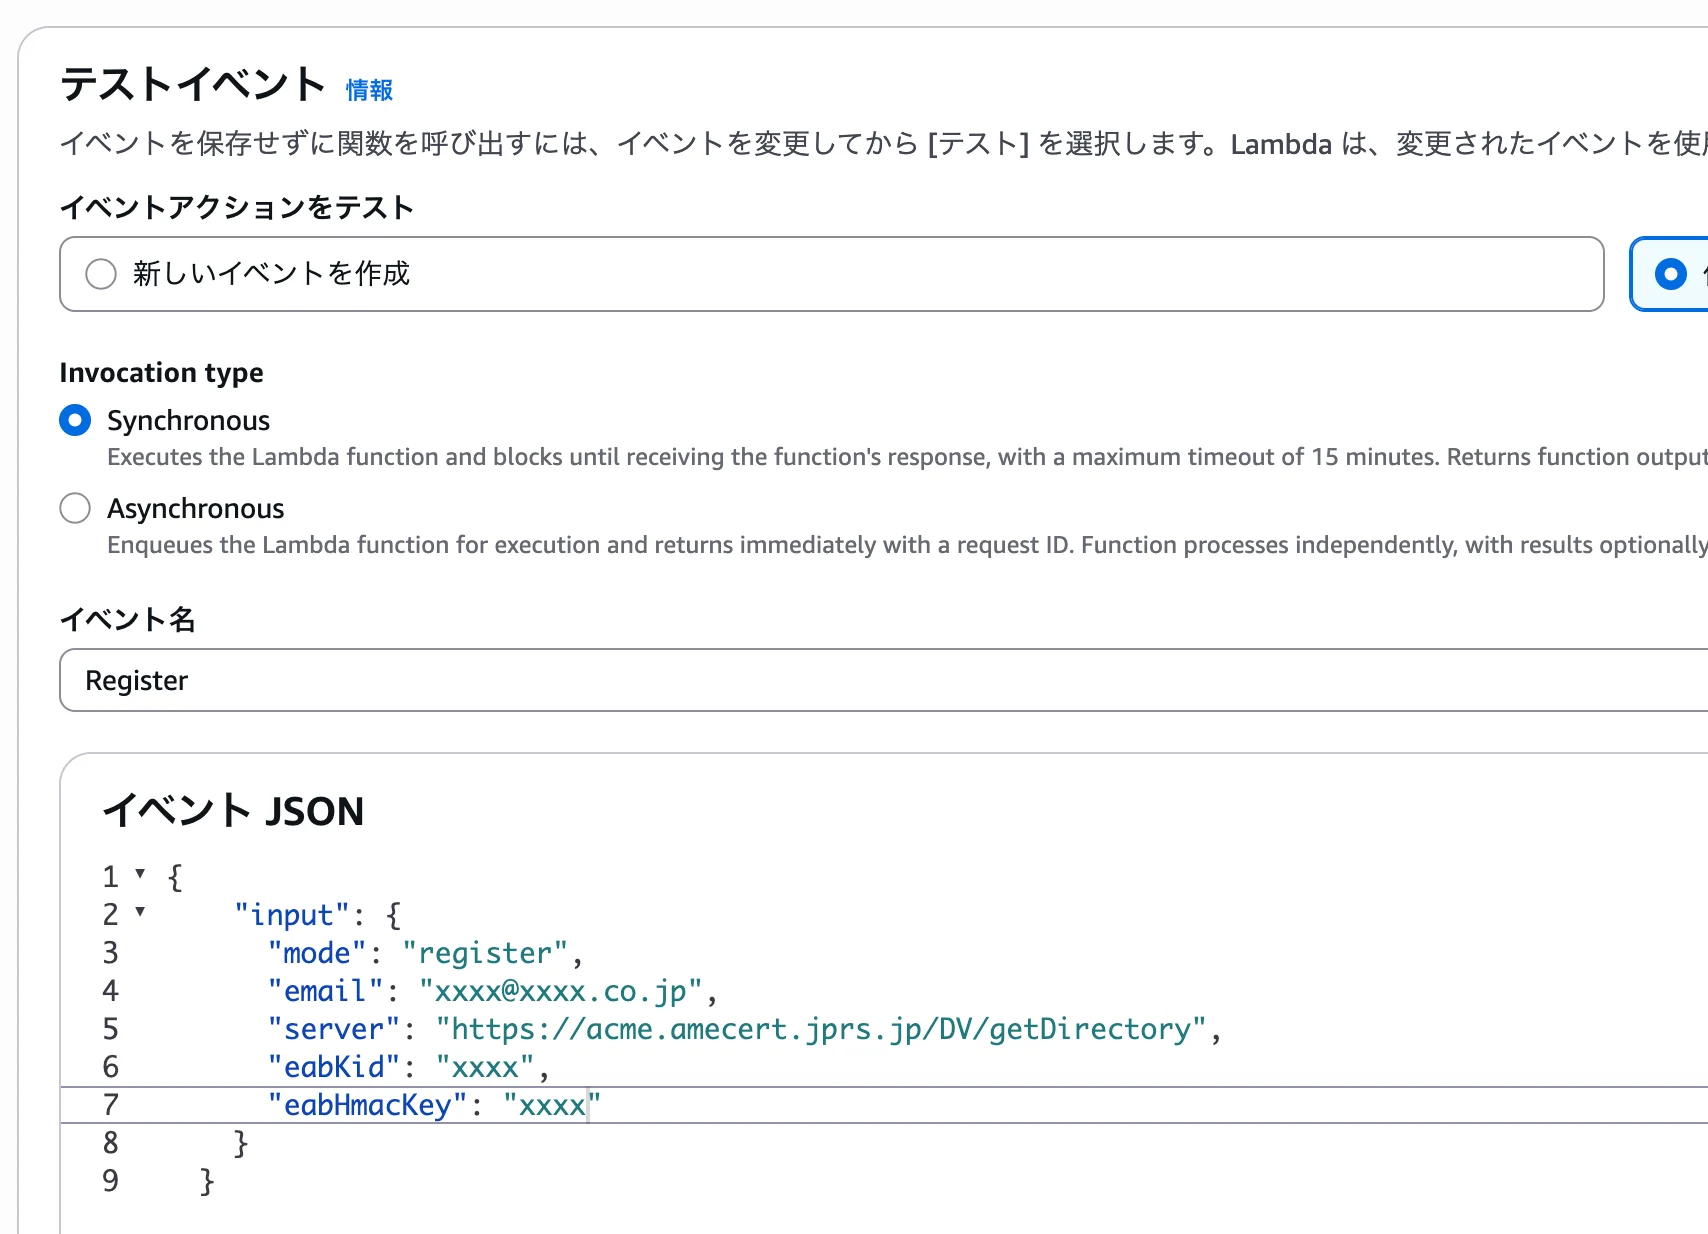Collapse the input object at line 2
Viewport: 1708px width, 1234px height.
click(x=140, y=914)
